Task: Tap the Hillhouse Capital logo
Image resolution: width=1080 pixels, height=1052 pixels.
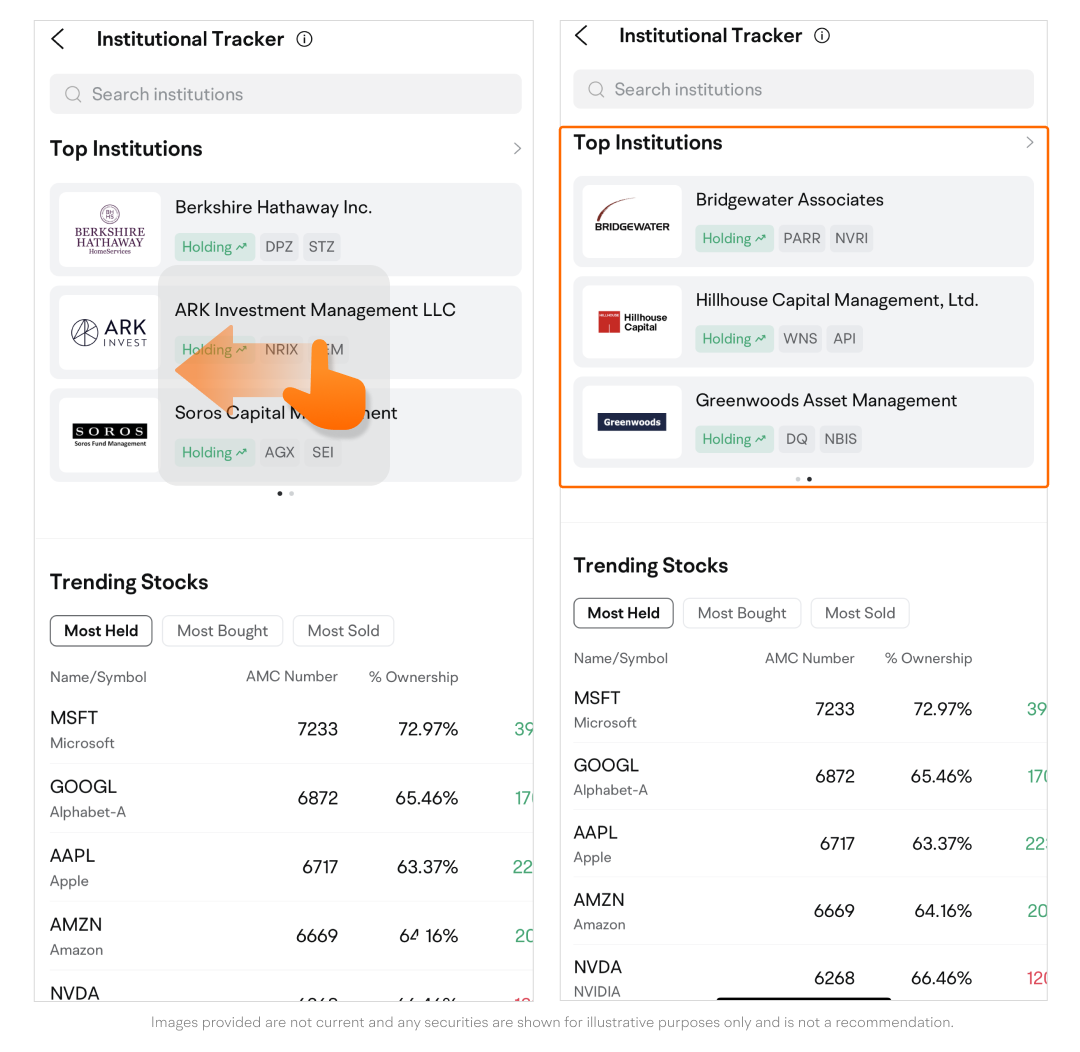Action: (x=632, y=322)
